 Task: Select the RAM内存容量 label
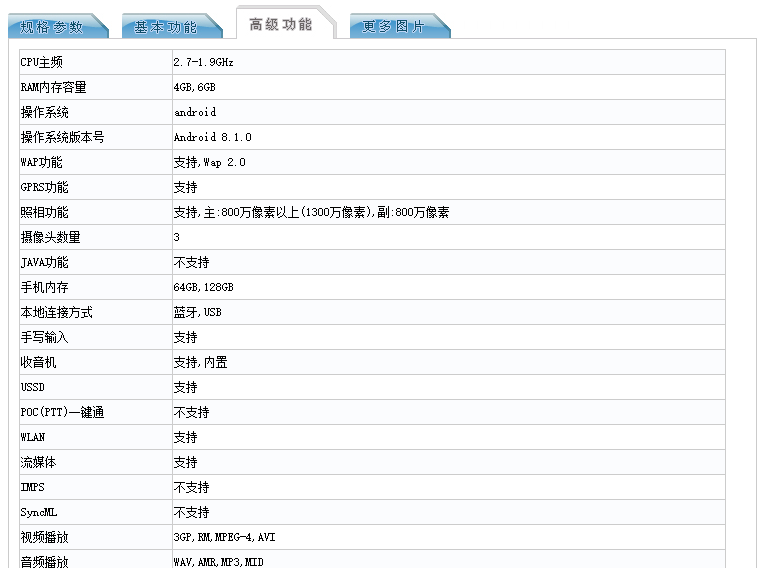54,87
